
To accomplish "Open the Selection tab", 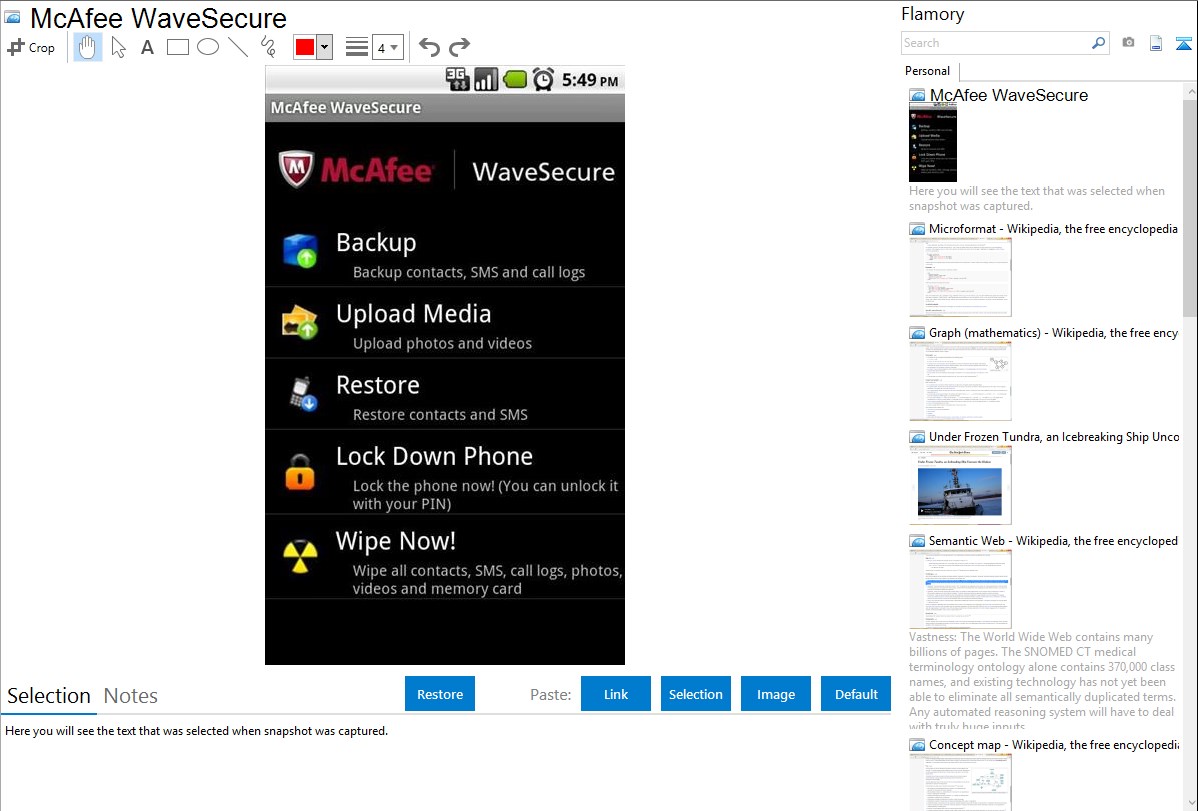I will click(x=49, y=696).
